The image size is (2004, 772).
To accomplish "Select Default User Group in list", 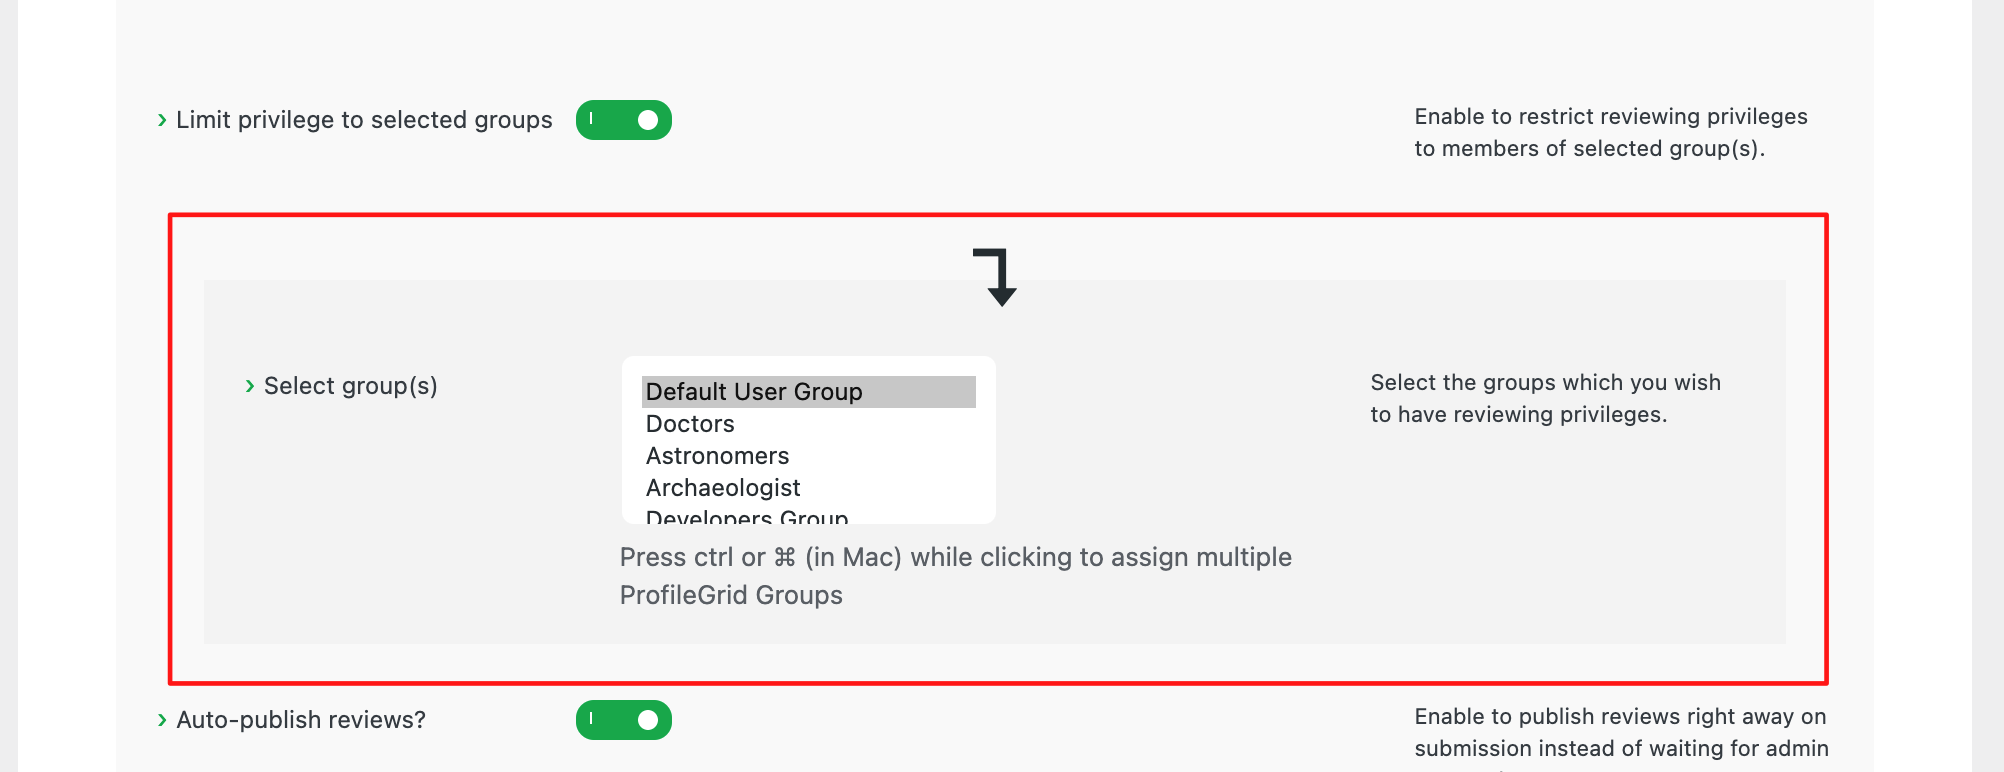I will coord(809,392).
